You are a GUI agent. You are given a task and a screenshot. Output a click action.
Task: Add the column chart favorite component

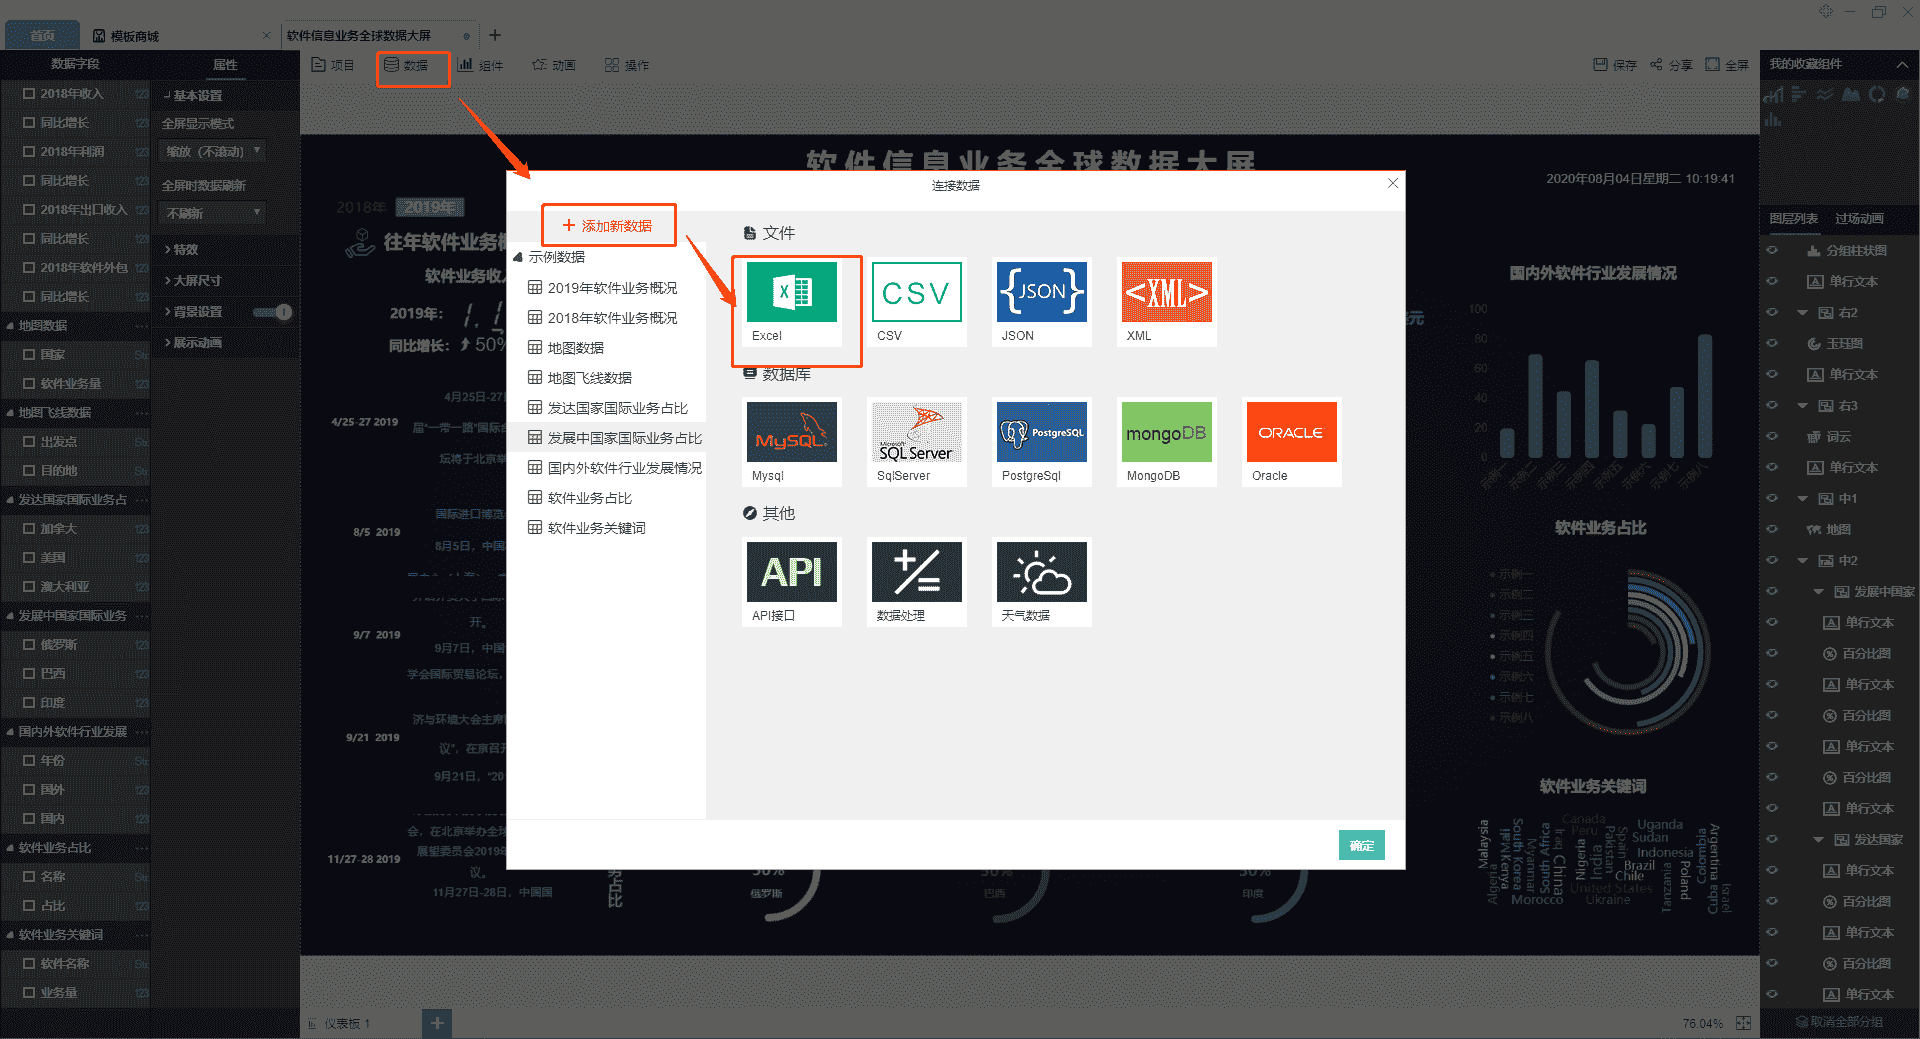(x=1773, y=120)
